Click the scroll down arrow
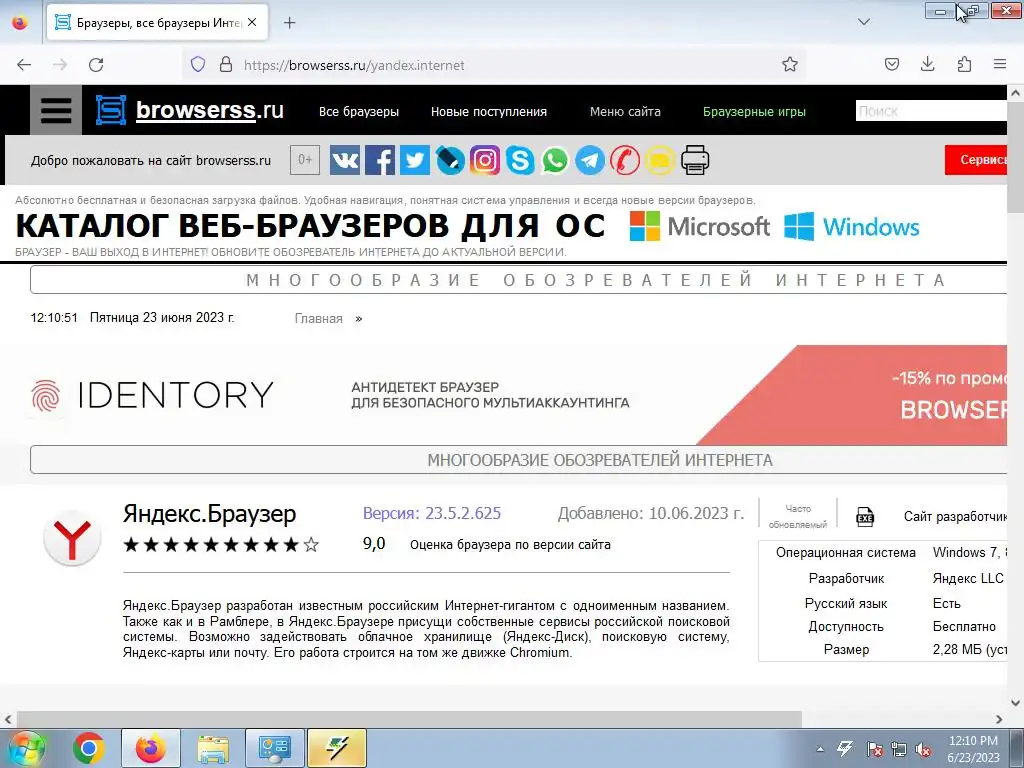Screen dimensions: 1024x768 point(1016,703)
